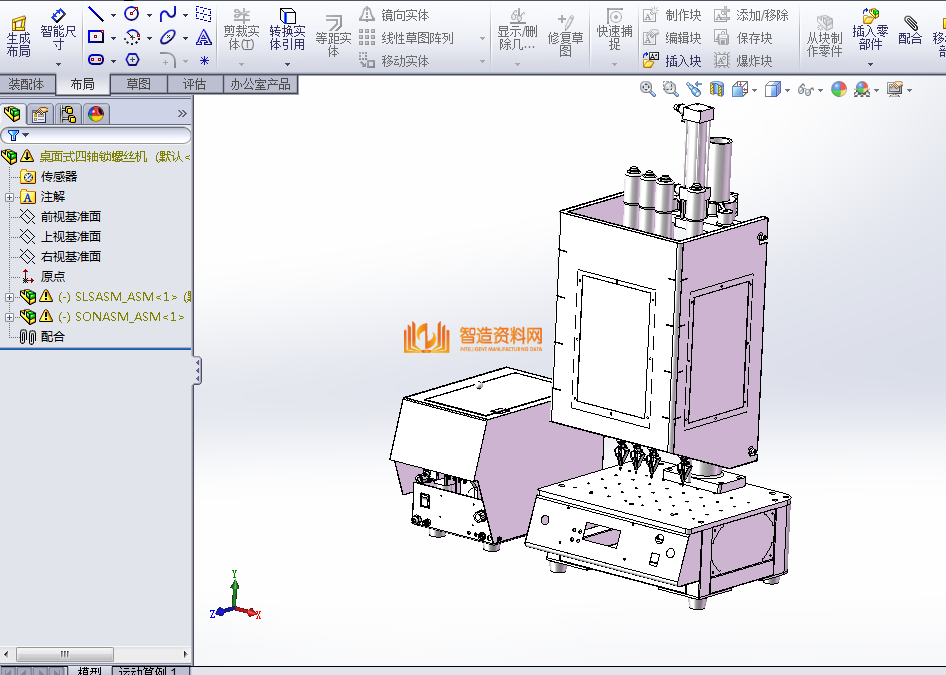Open the 评估 evaluate ribbon tab
The image size is (946, 675).
tap(194, 84)
